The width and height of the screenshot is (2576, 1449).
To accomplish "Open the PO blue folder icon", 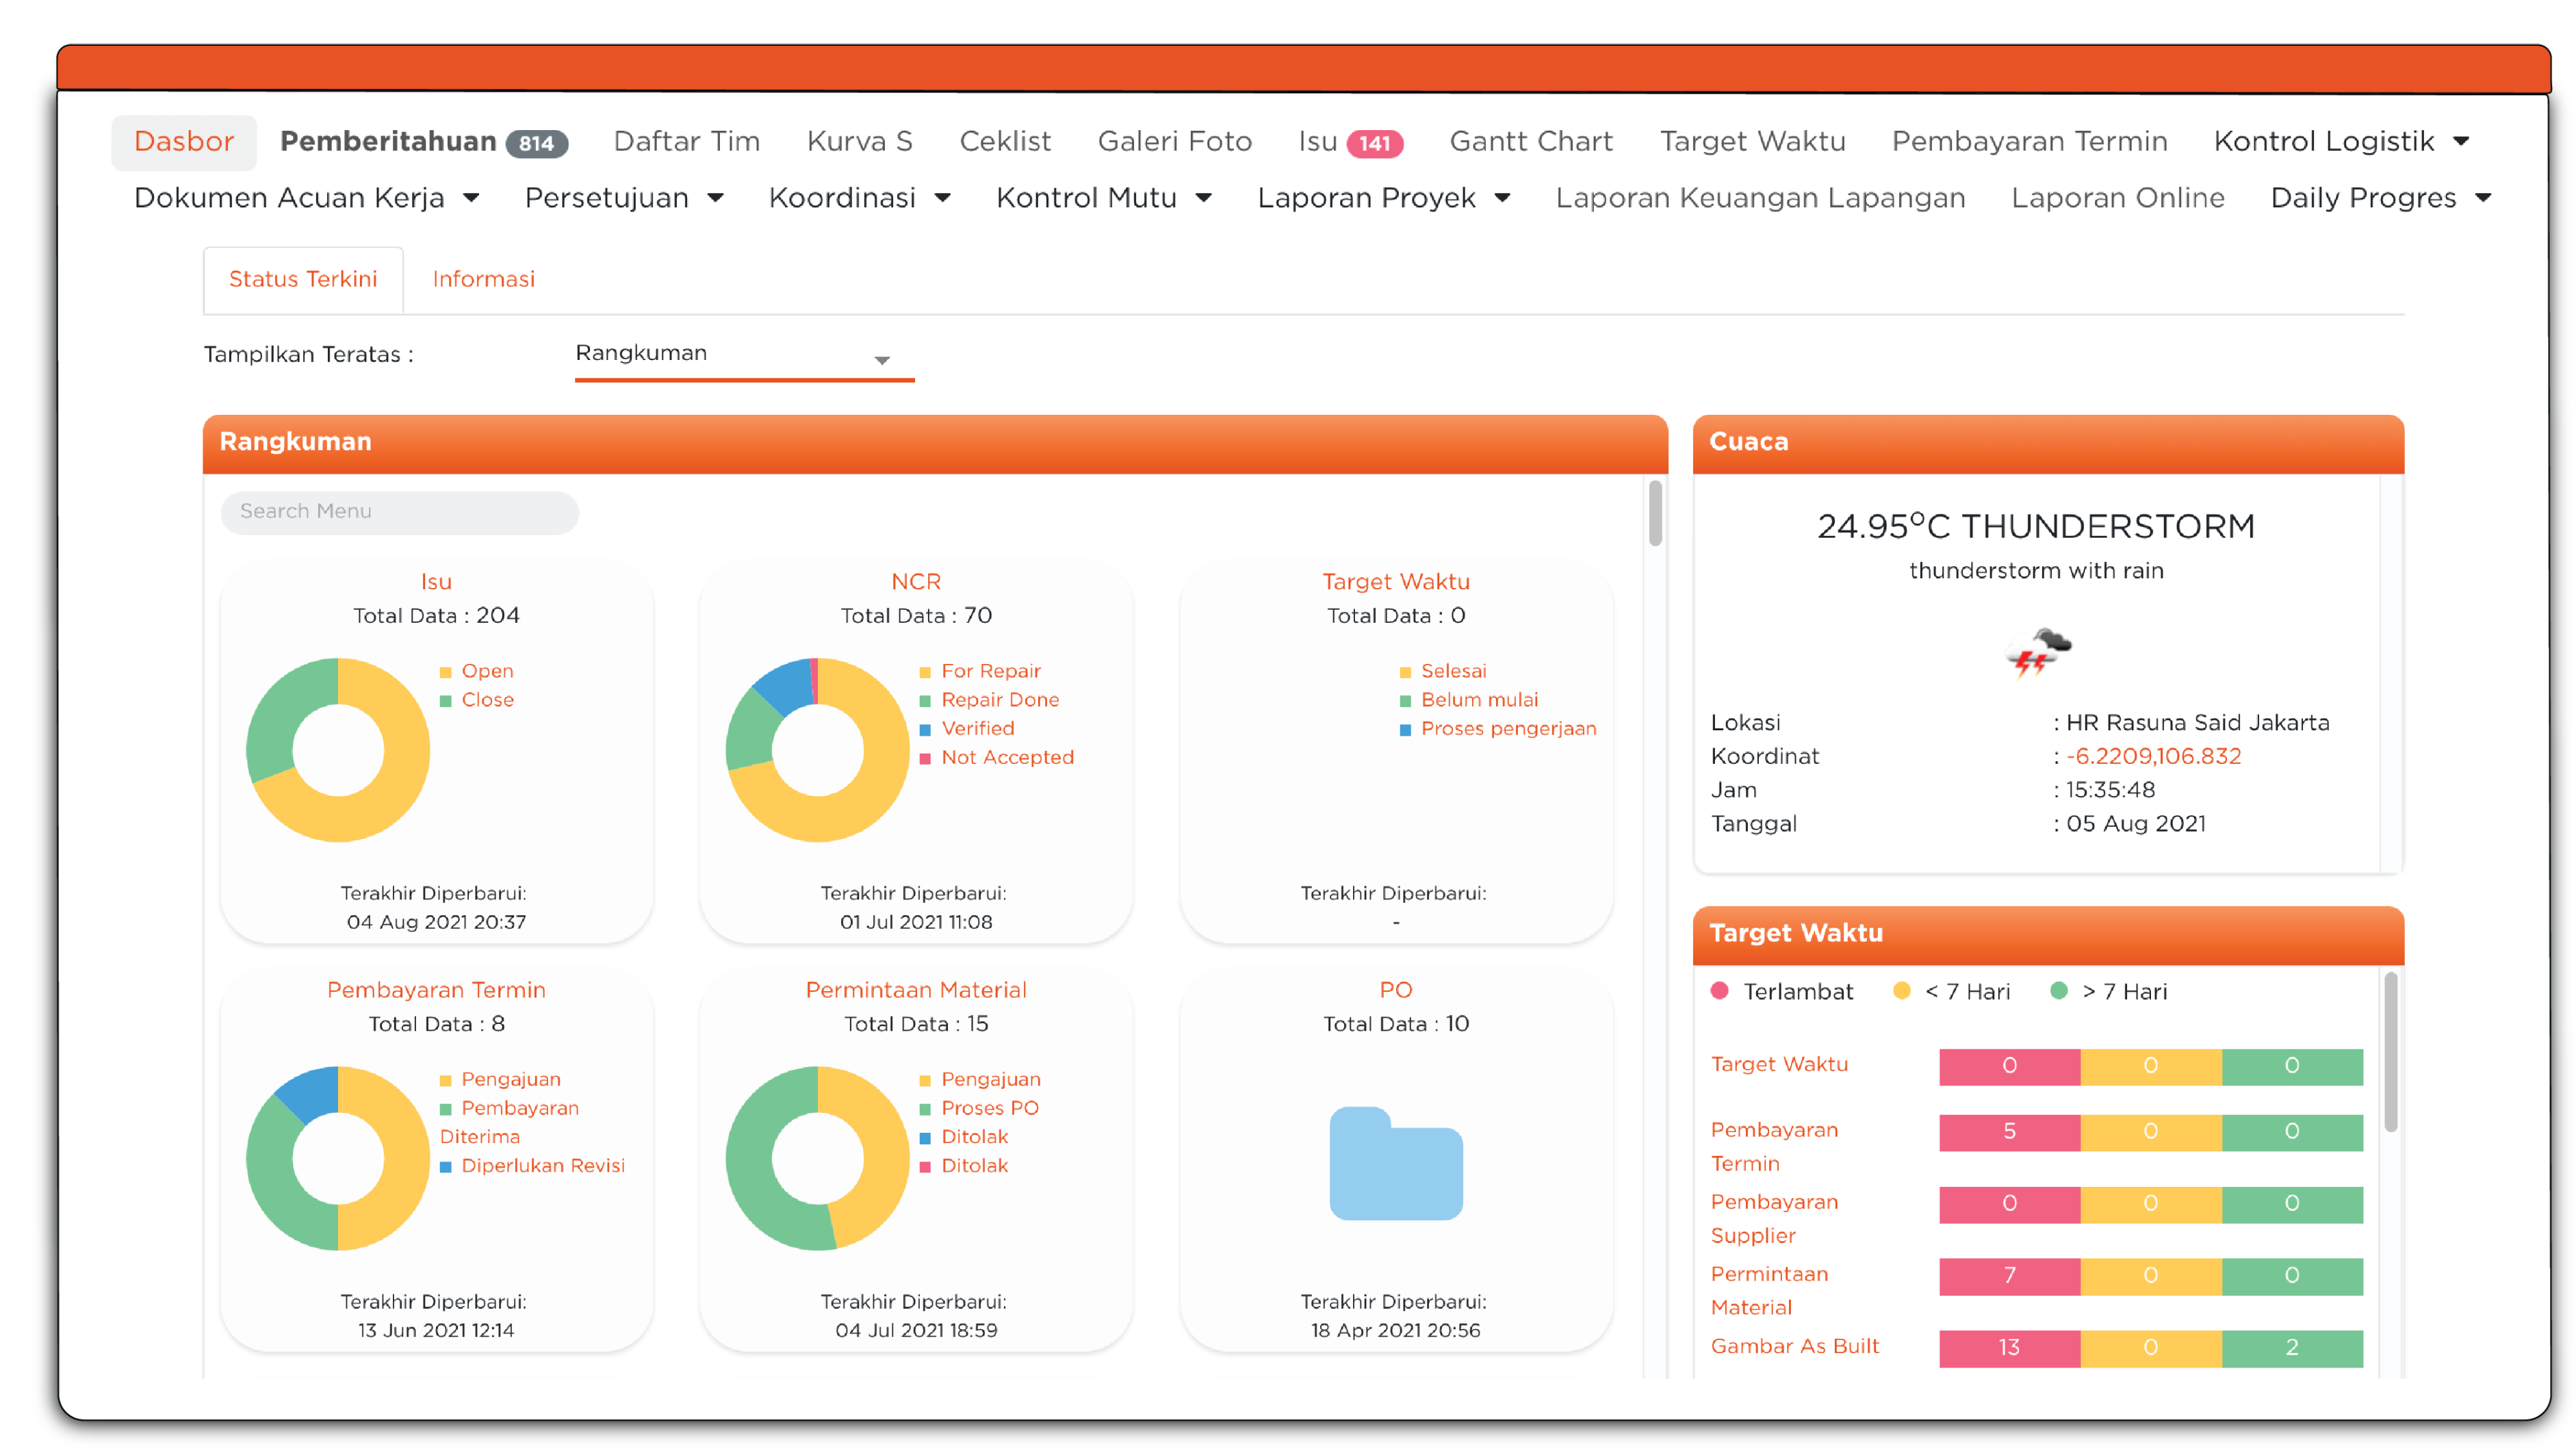I will click(1395, 1162).
